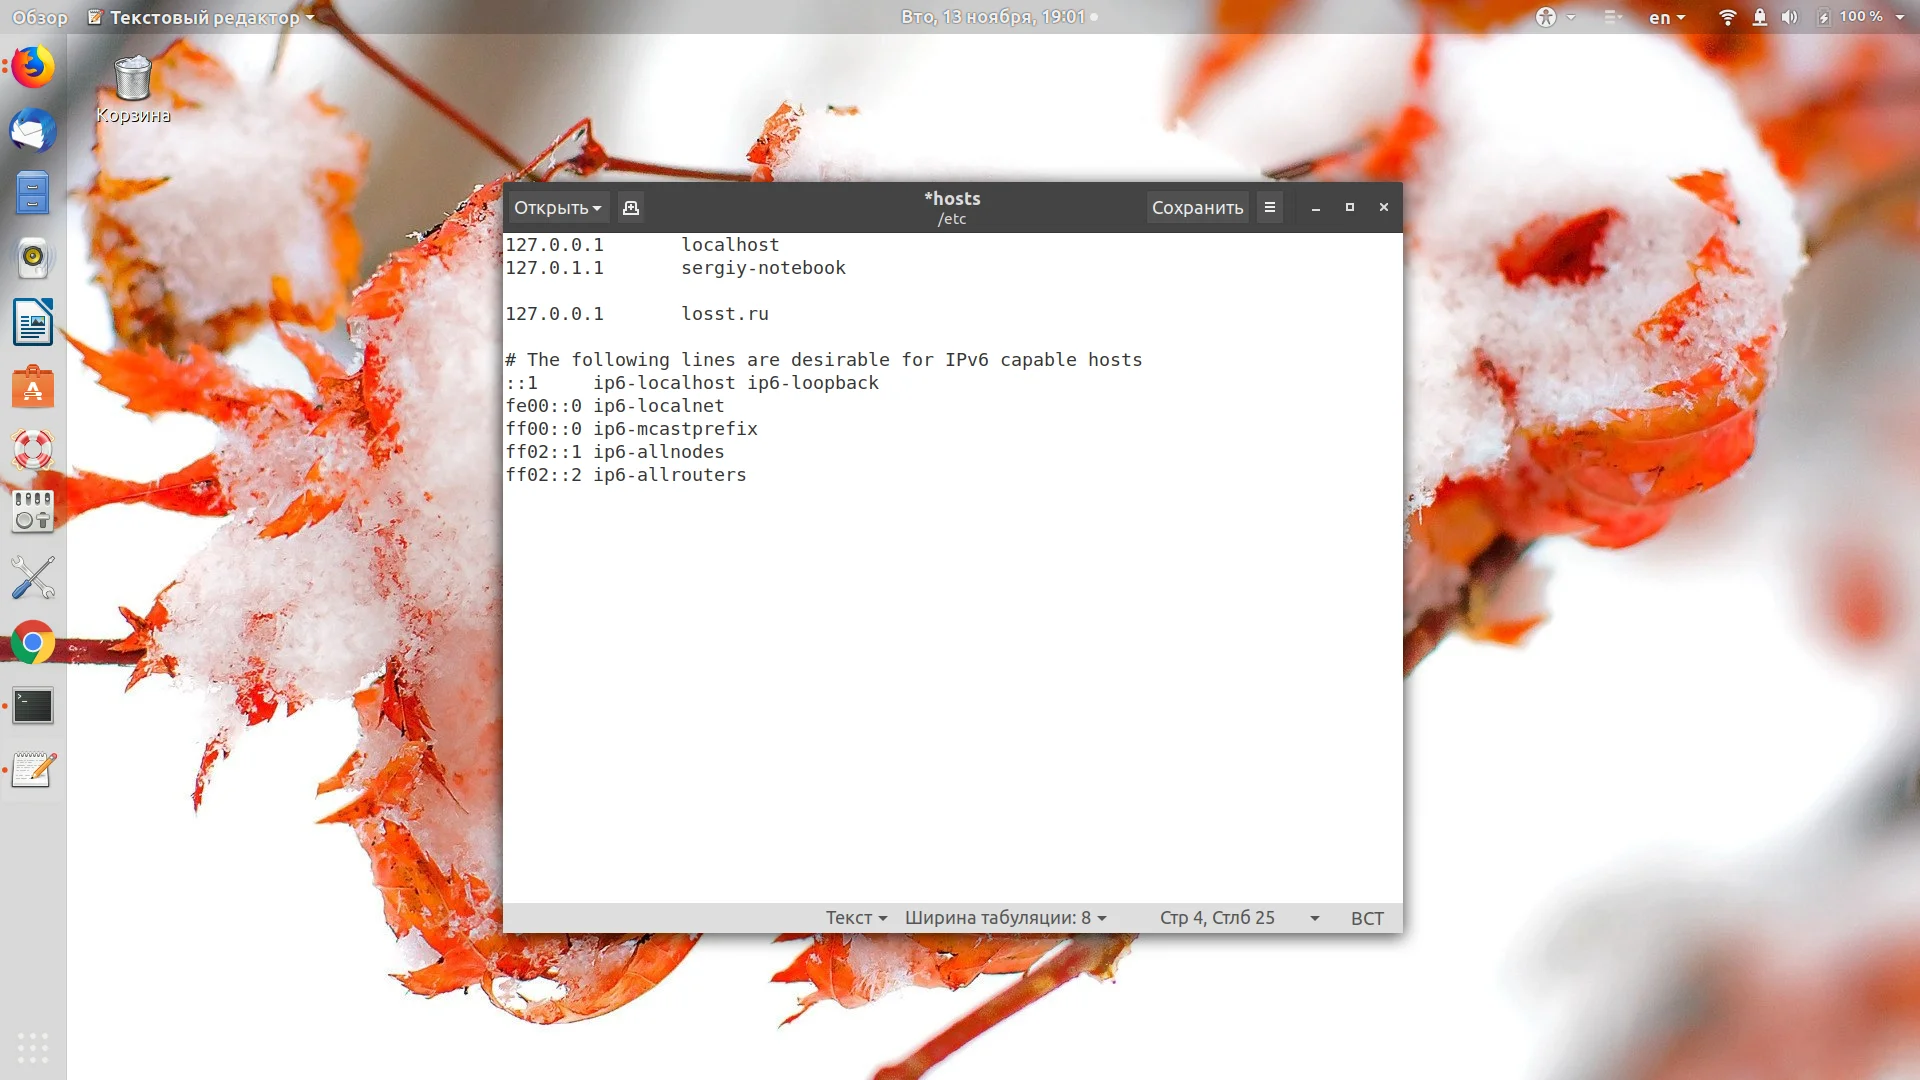
Task: Expand tab width 'Ширина табуляции: 8' dropdown
Action: [x=1005, y=918]
